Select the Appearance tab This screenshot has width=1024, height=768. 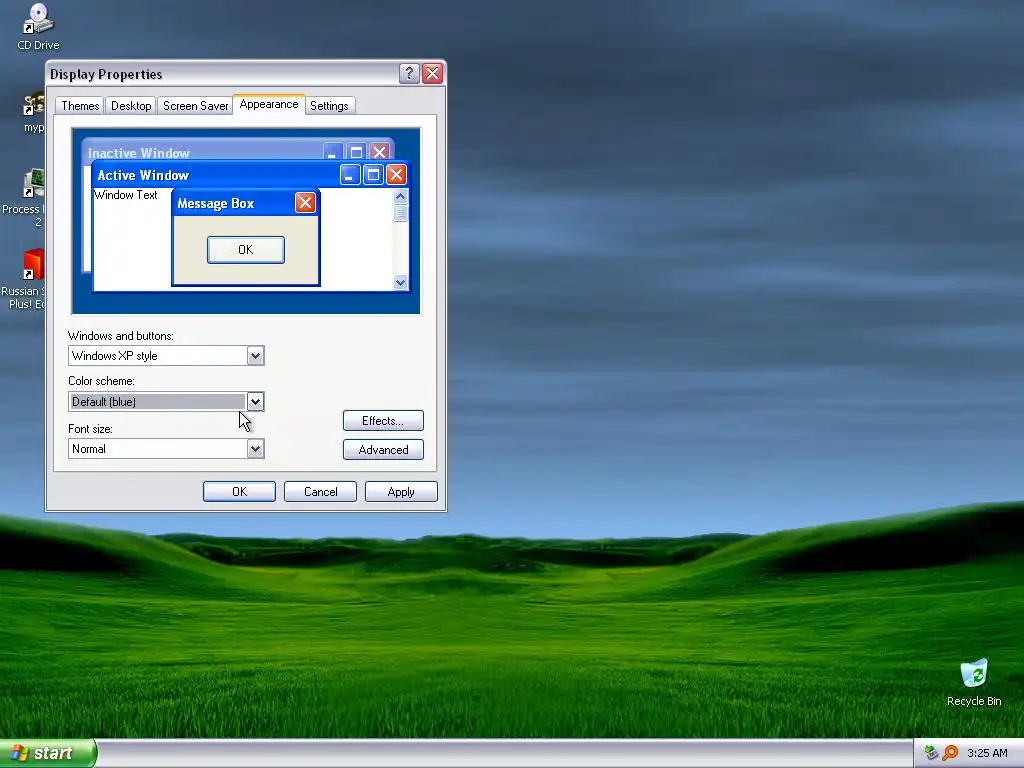pyautogui.click(x=268, y=104)
